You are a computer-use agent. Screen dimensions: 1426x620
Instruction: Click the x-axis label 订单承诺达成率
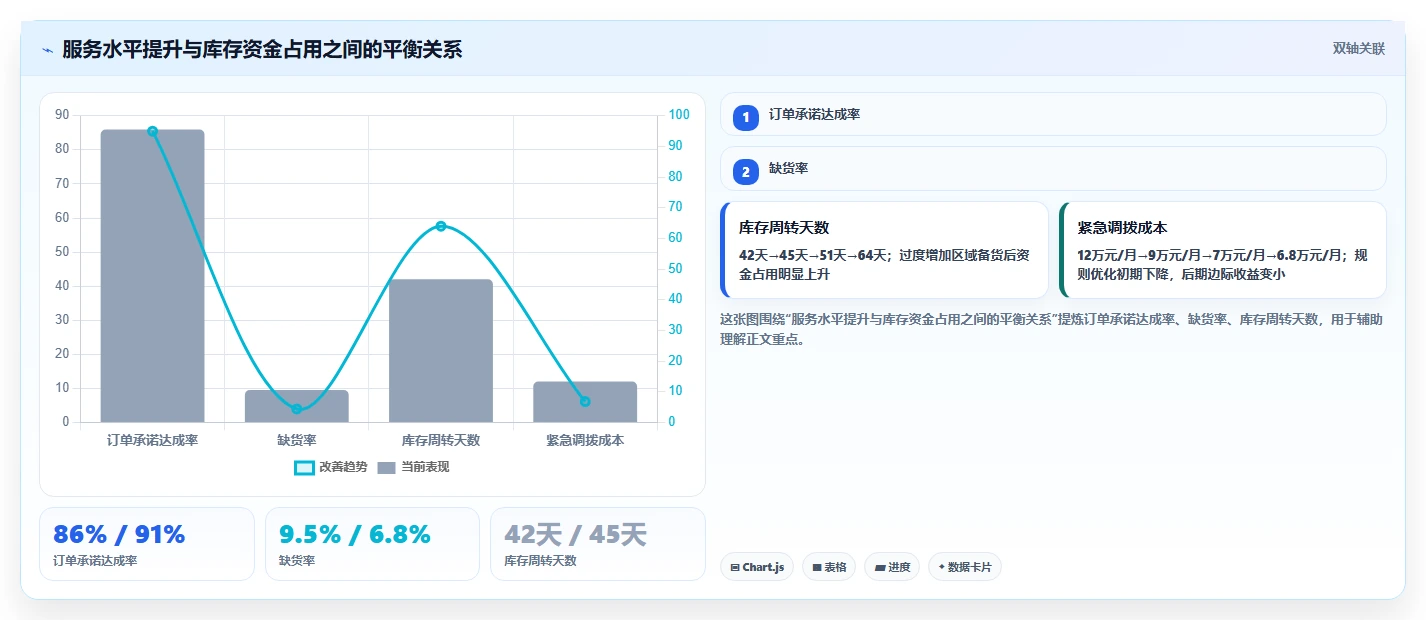152,440
